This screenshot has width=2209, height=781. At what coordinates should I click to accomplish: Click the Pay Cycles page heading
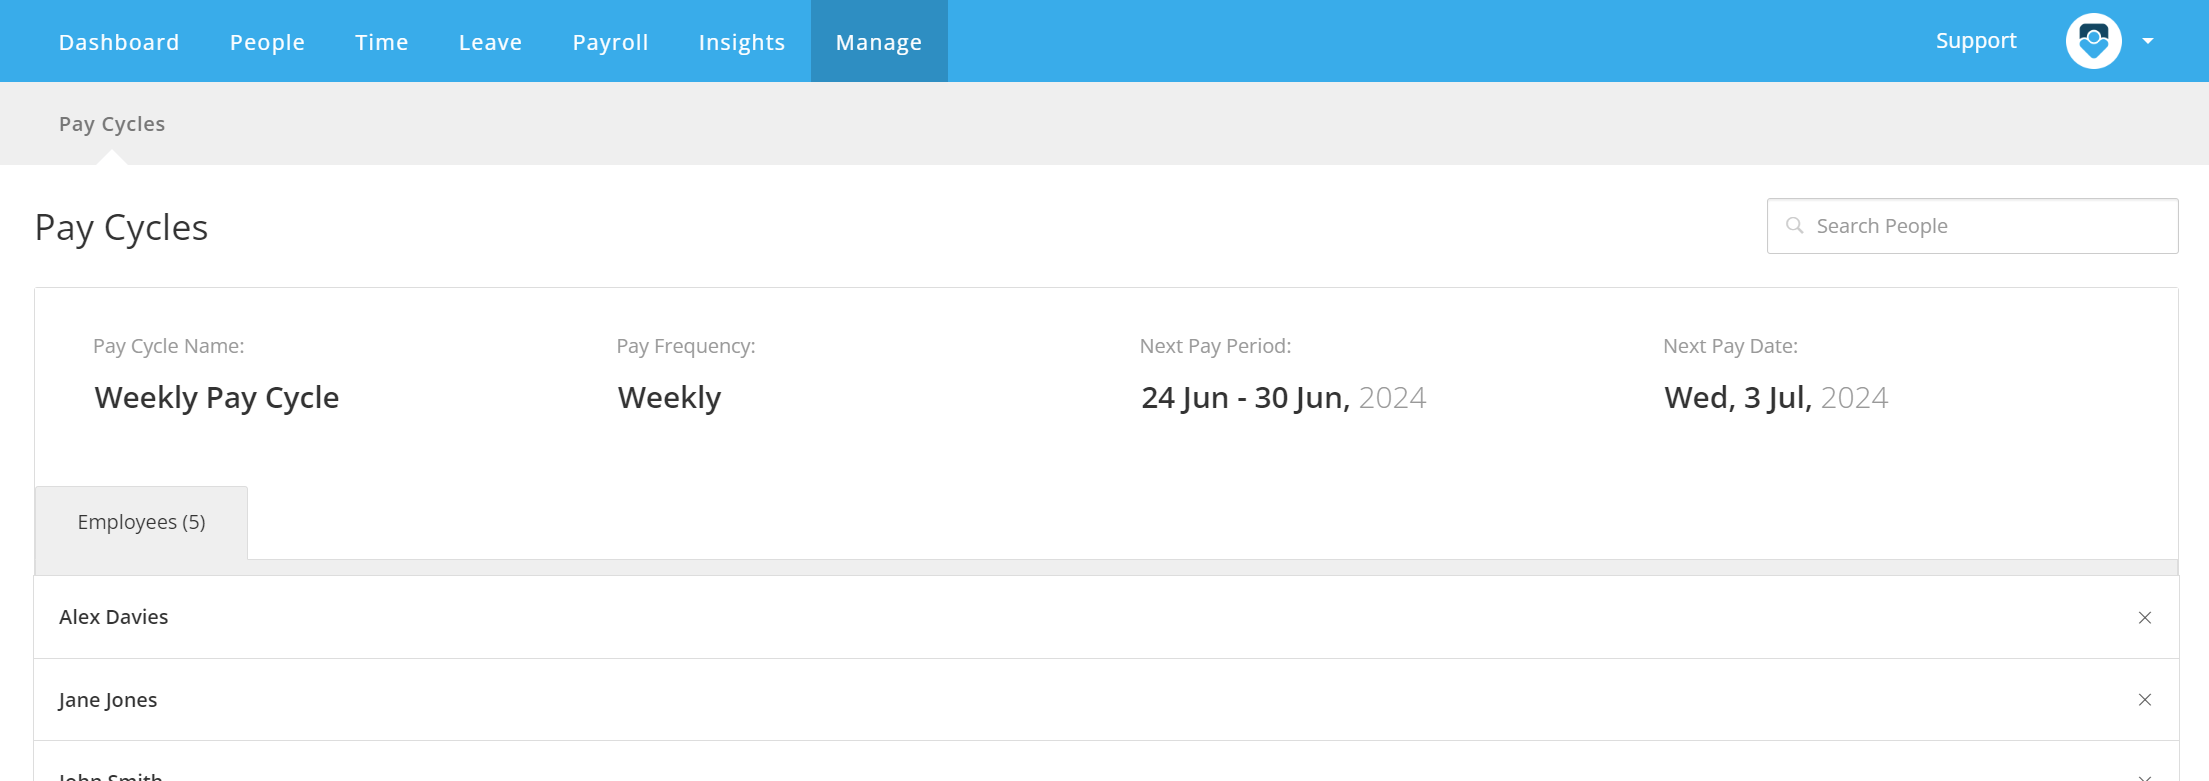point(121,228)
